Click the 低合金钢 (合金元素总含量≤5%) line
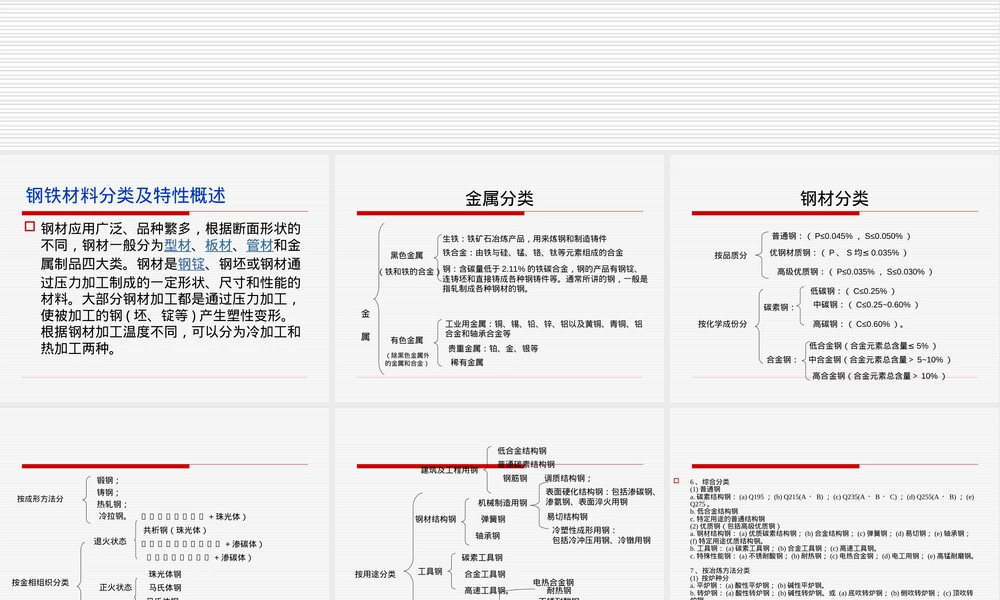 (872, 346)
